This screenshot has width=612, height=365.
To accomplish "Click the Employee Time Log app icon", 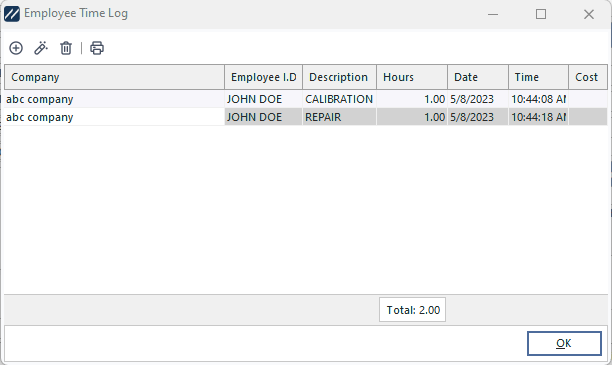I will [12, 14].
